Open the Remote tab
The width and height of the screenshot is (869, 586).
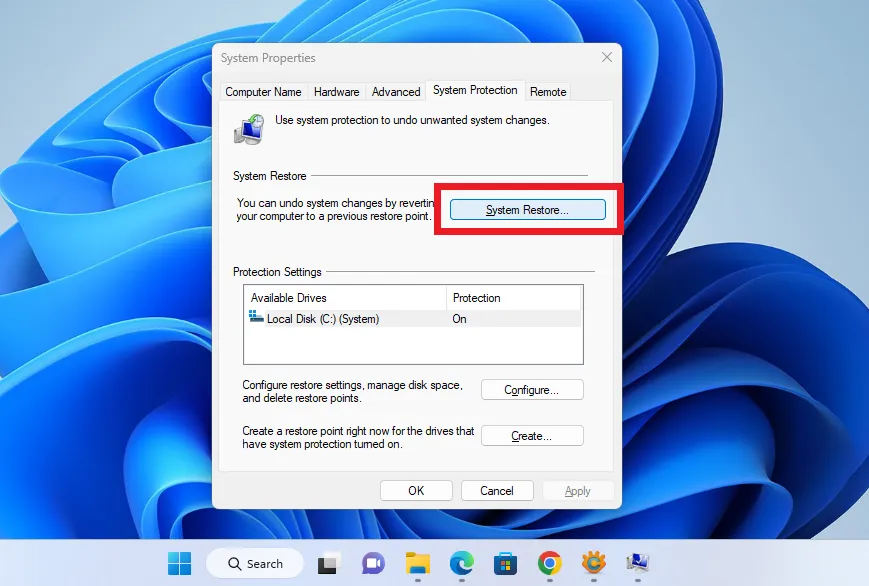(548, 91)
